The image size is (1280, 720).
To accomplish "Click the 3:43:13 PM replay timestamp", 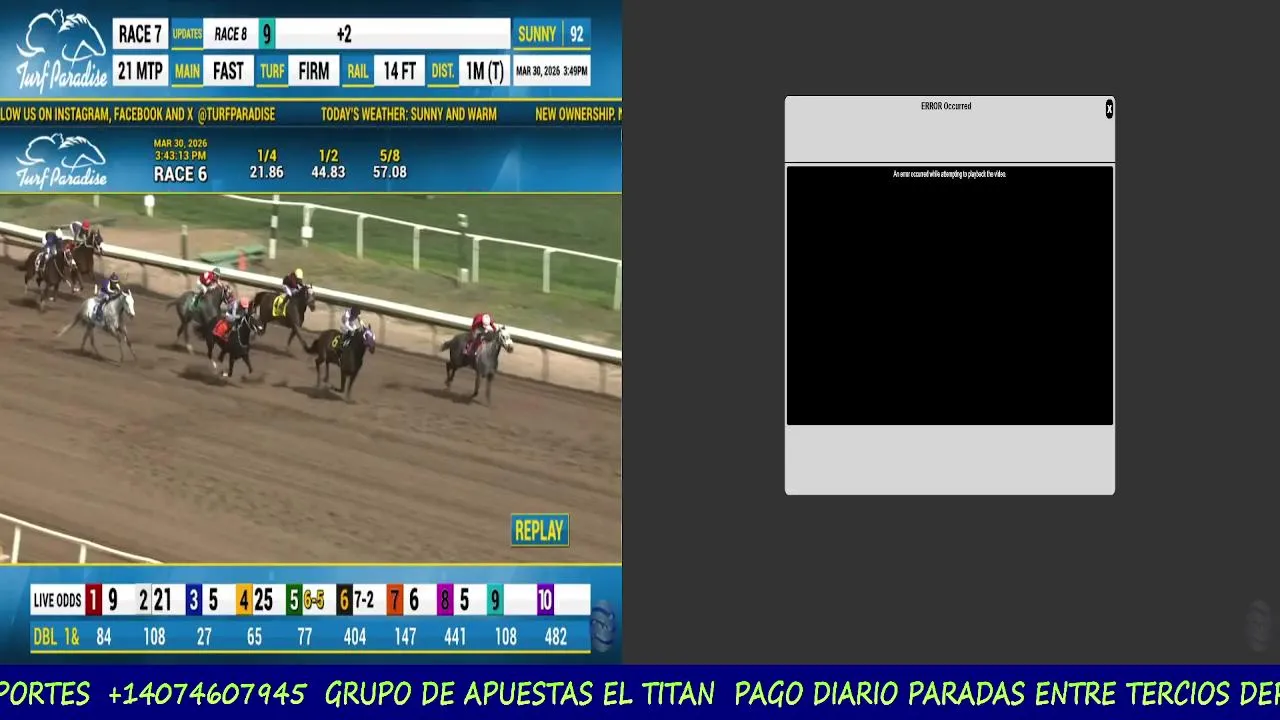I will pyautogui.click(x=180, y=155).
